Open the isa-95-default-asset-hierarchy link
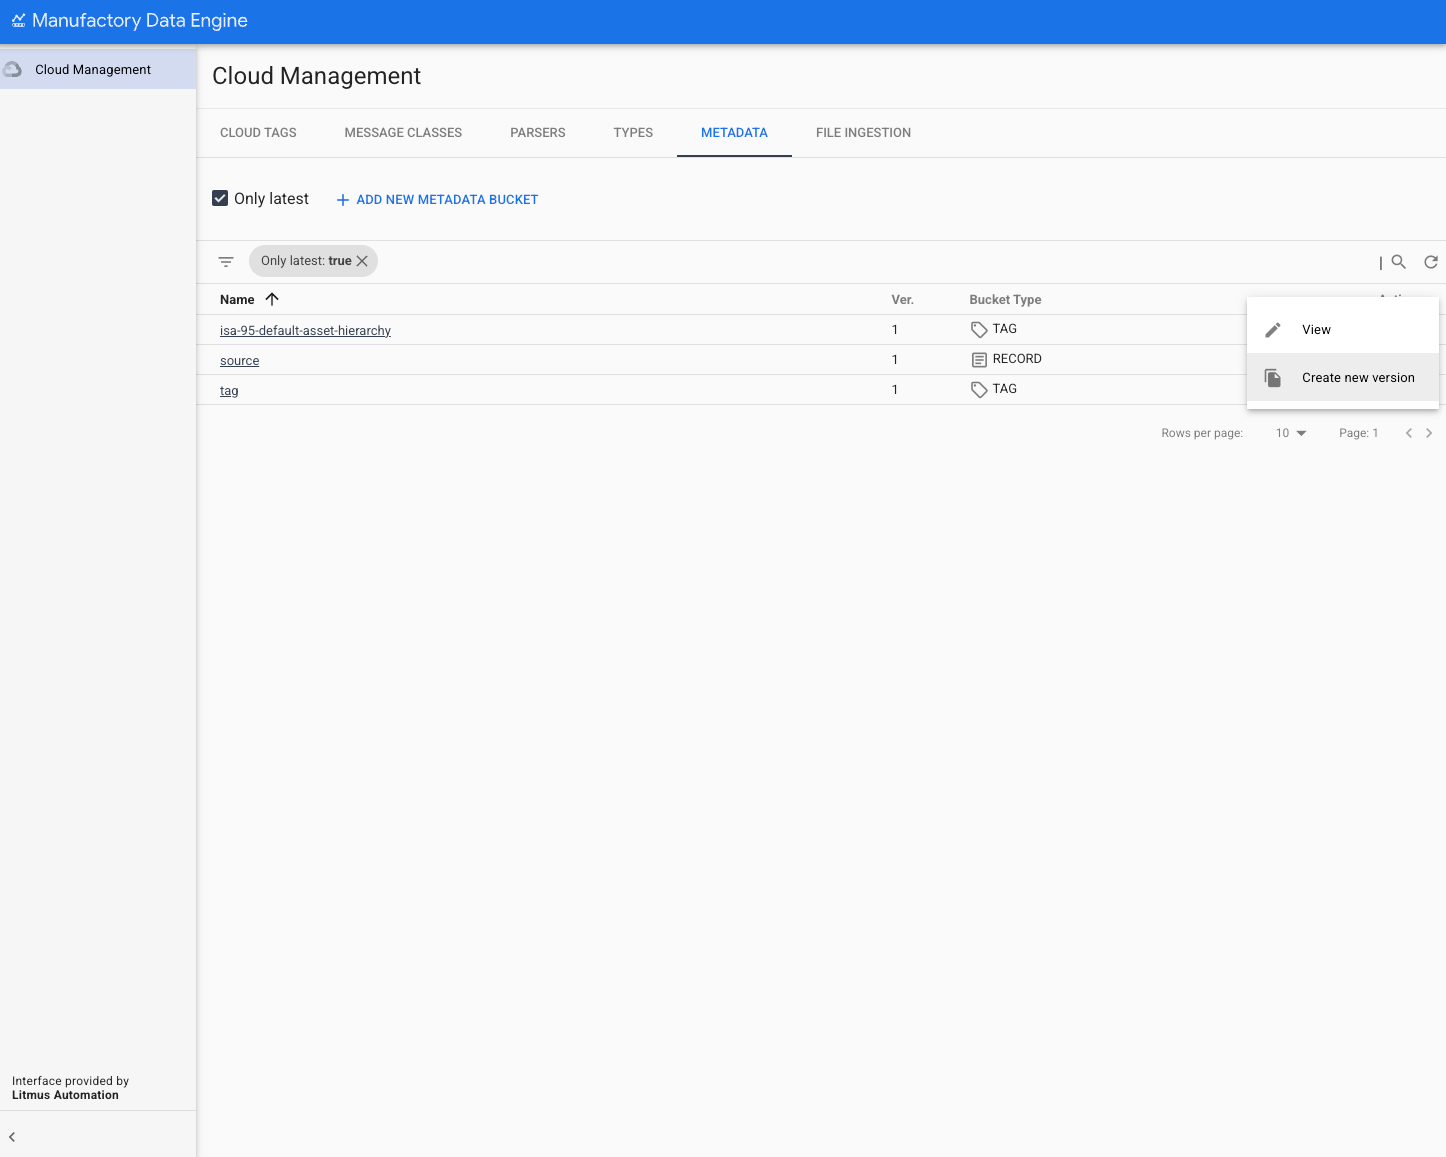1446x1157 pixels. (305, 331)
